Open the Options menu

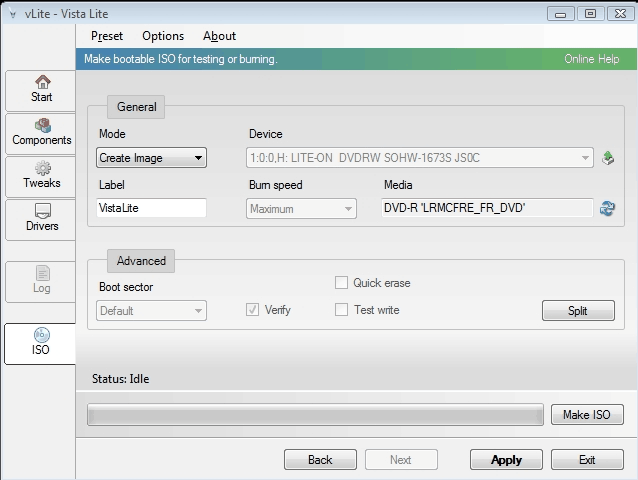(163, 36)
